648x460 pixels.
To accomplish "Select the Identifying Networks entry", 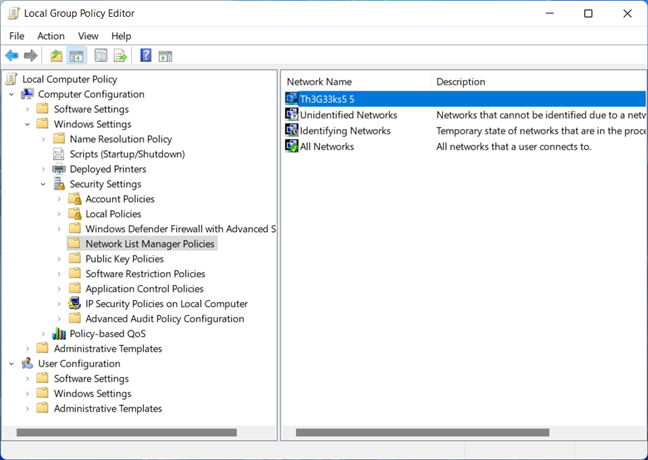I will [345, 131].
